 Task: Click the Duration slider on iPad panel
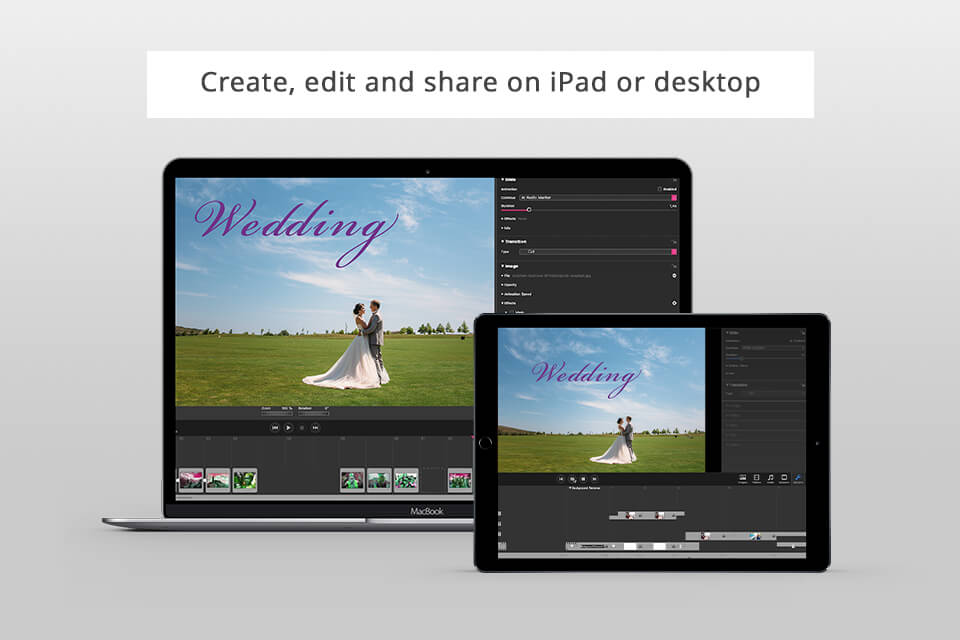pyautogui.click(x=764, y=358)
